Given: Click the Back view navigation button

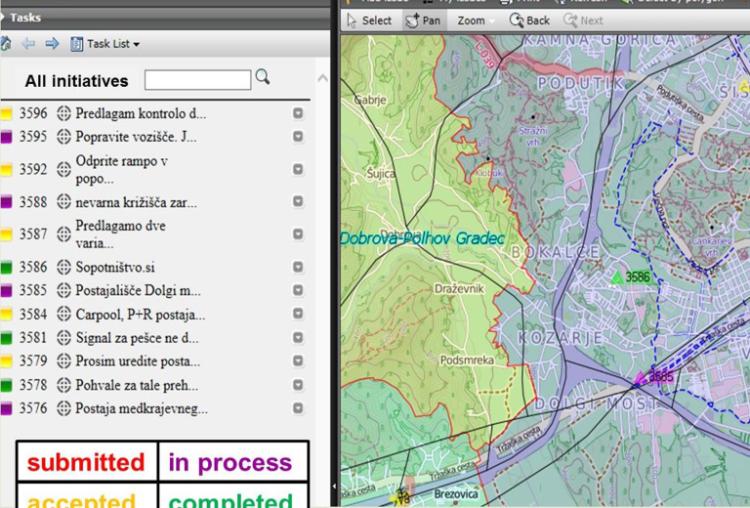Looking at the screenshot, I should (530, 20).
